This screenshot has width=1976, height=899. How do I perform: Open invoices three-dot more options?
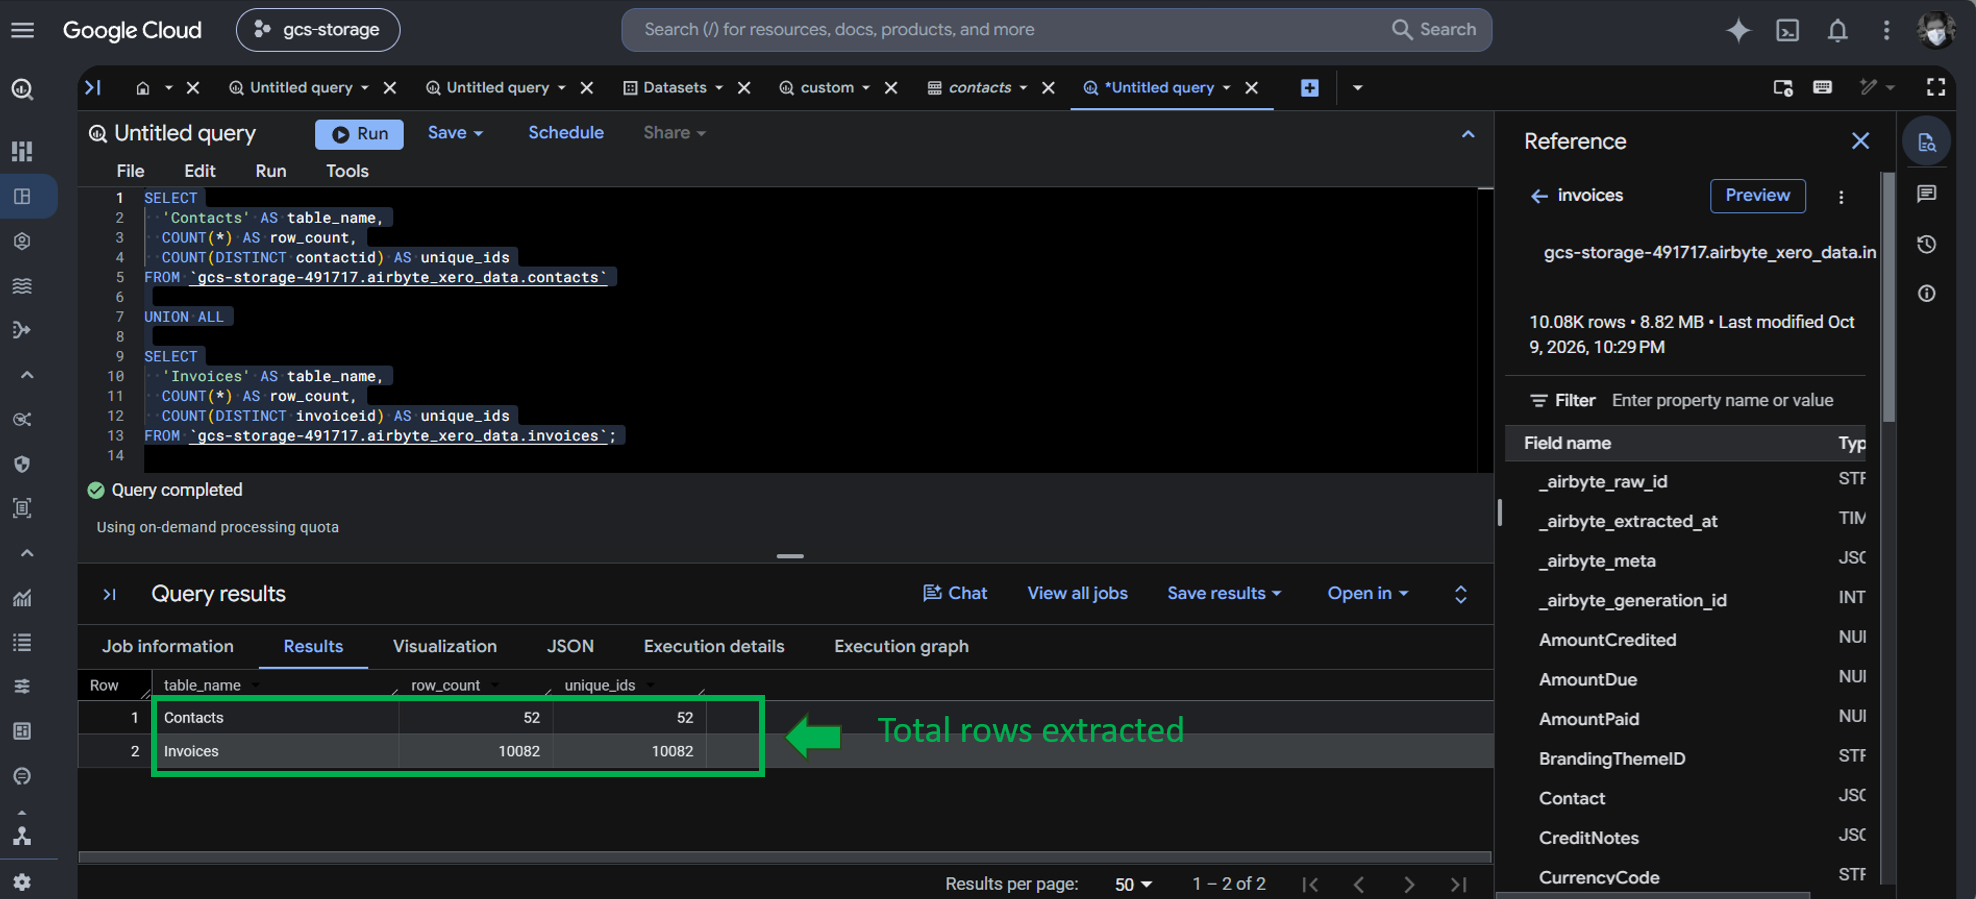[x=1841, y=197]
